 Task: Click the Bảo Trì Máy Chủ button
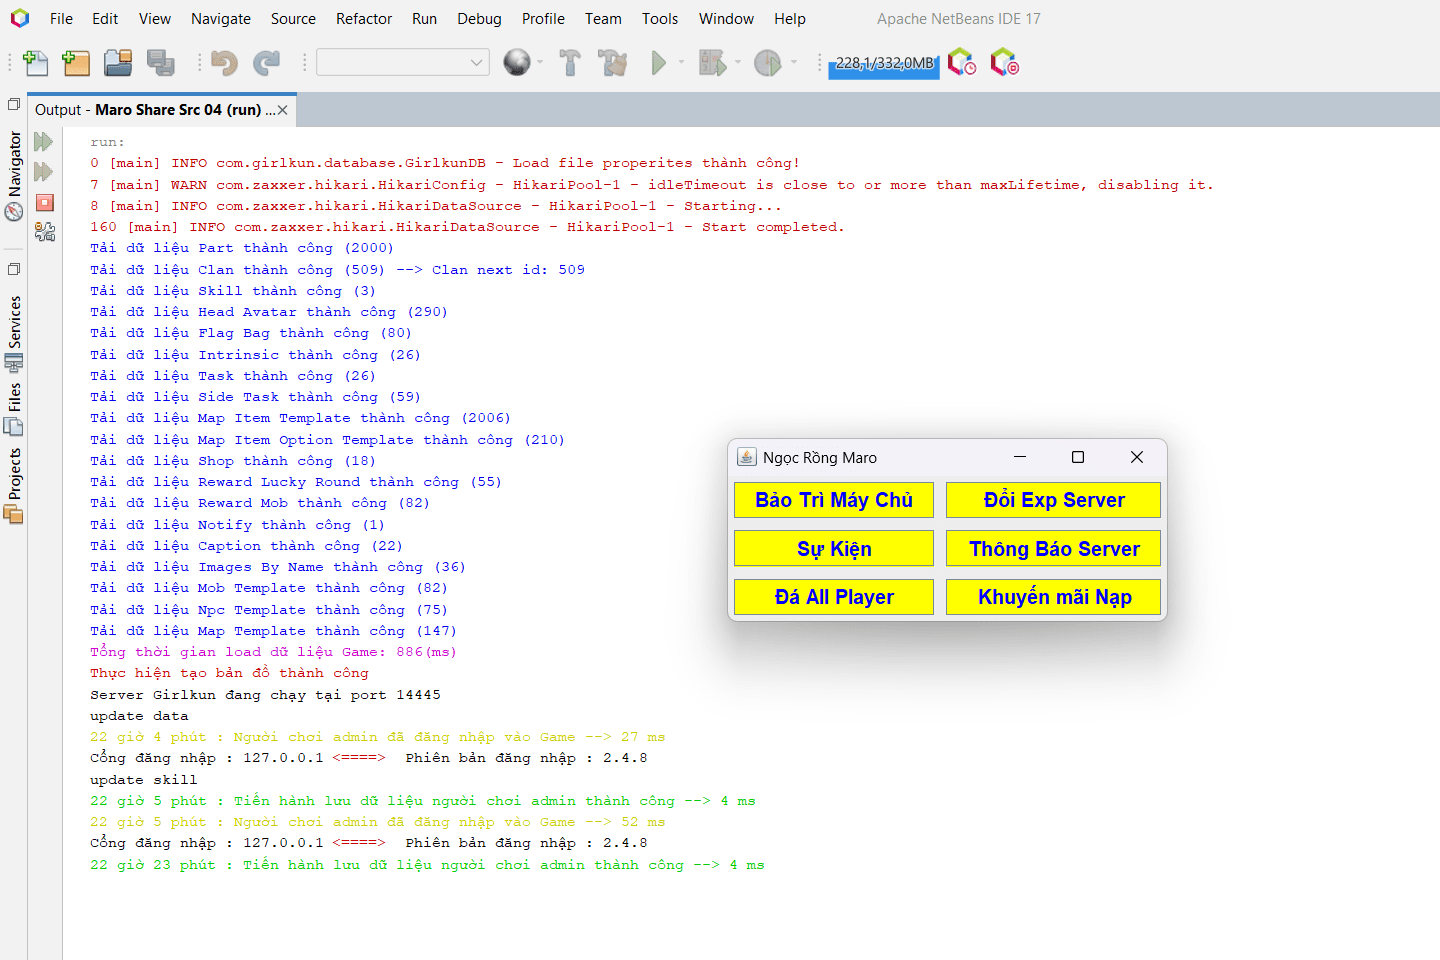click(834, 500)
